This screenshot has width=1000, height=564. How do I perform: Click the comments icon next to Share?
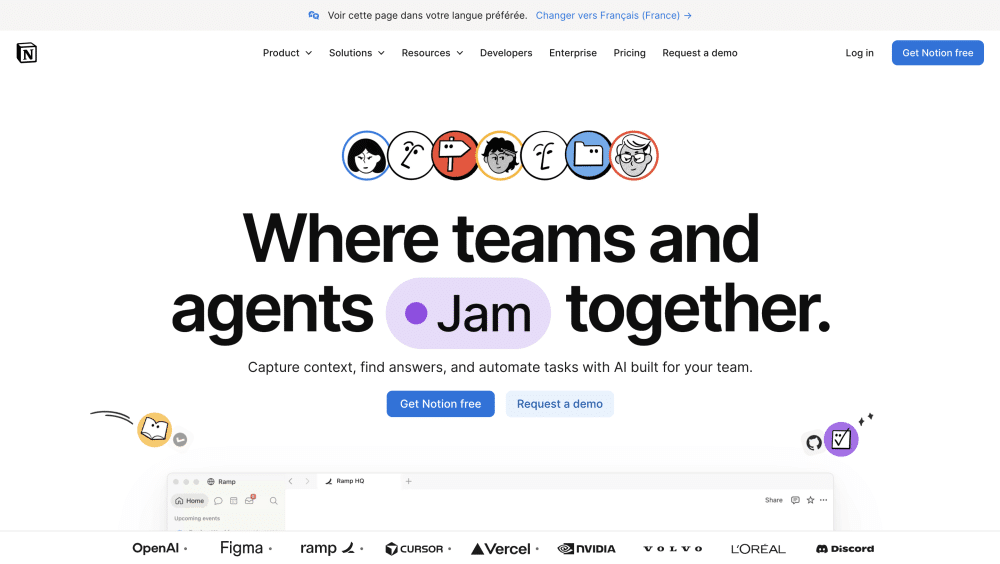(795, 500)
